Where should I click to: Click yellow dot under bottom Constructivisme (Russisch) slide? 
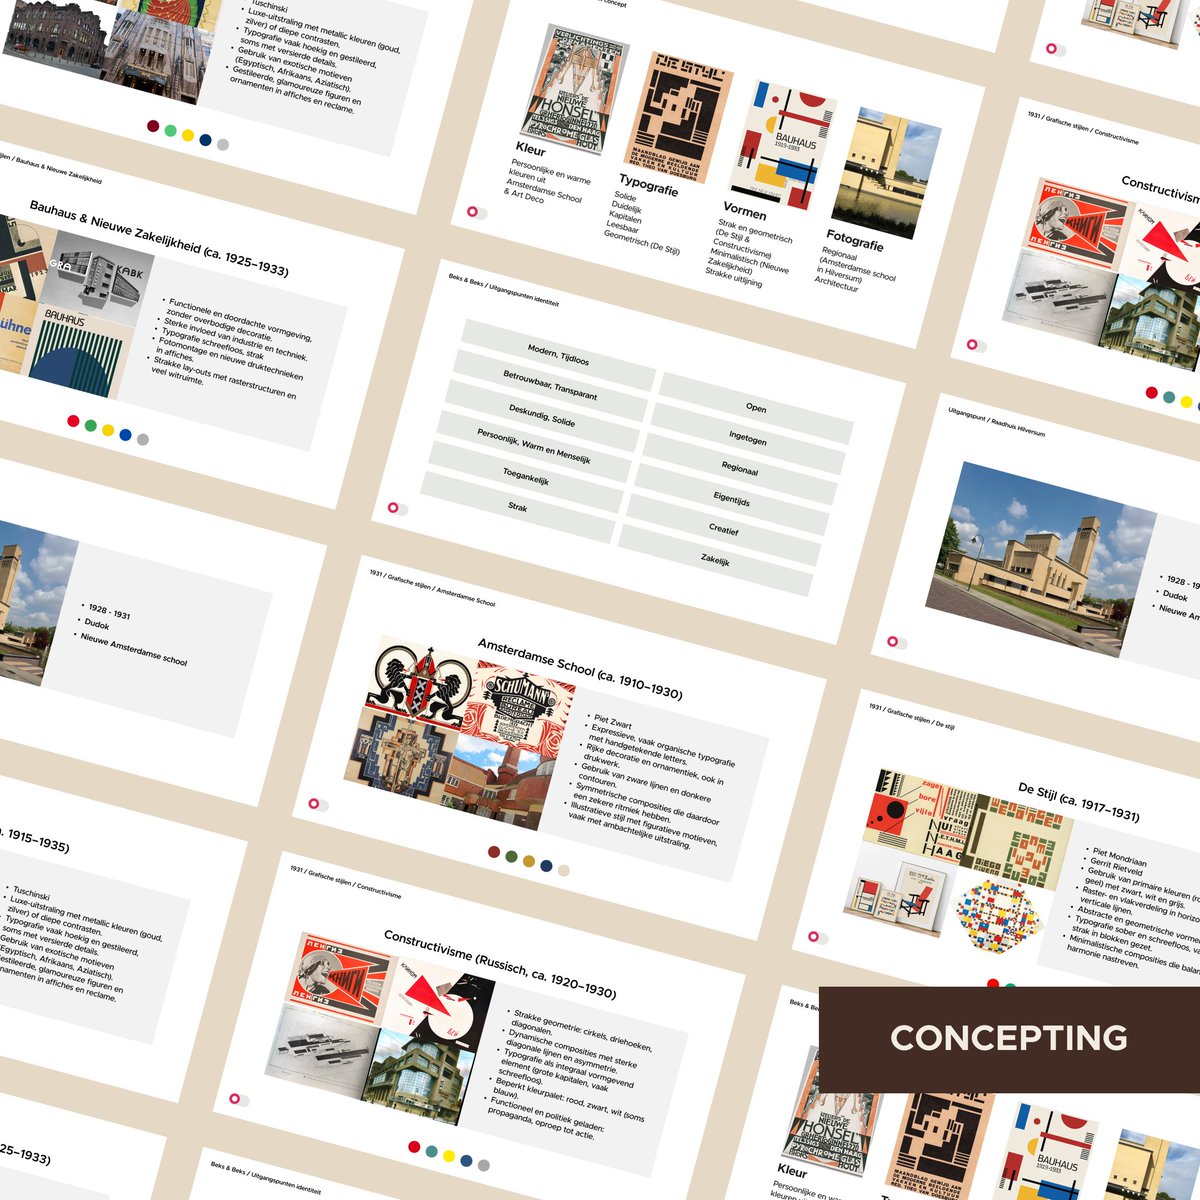(448, 1156)
